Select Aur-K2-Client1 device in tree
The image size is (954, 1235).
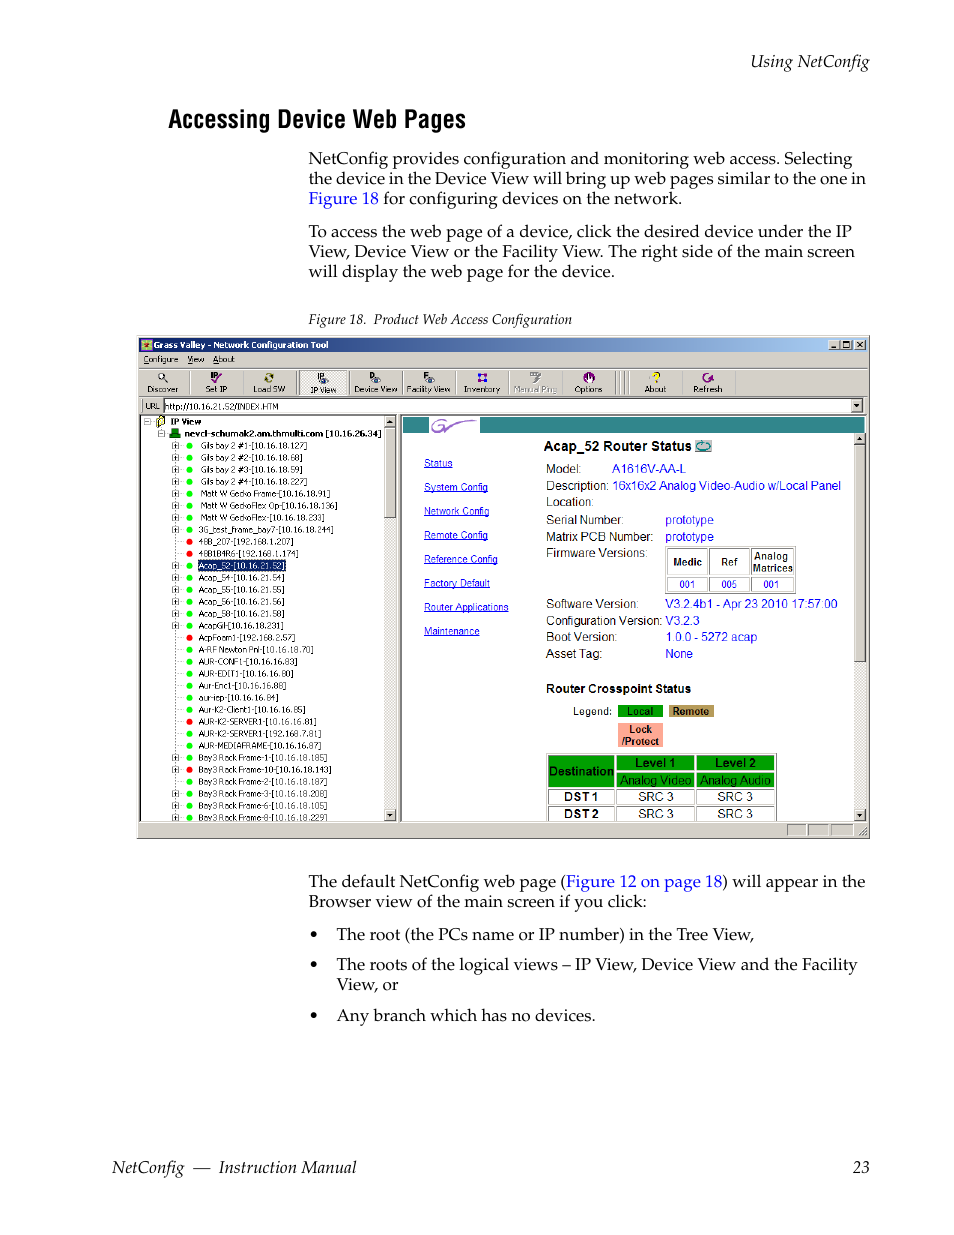[252, 710]
